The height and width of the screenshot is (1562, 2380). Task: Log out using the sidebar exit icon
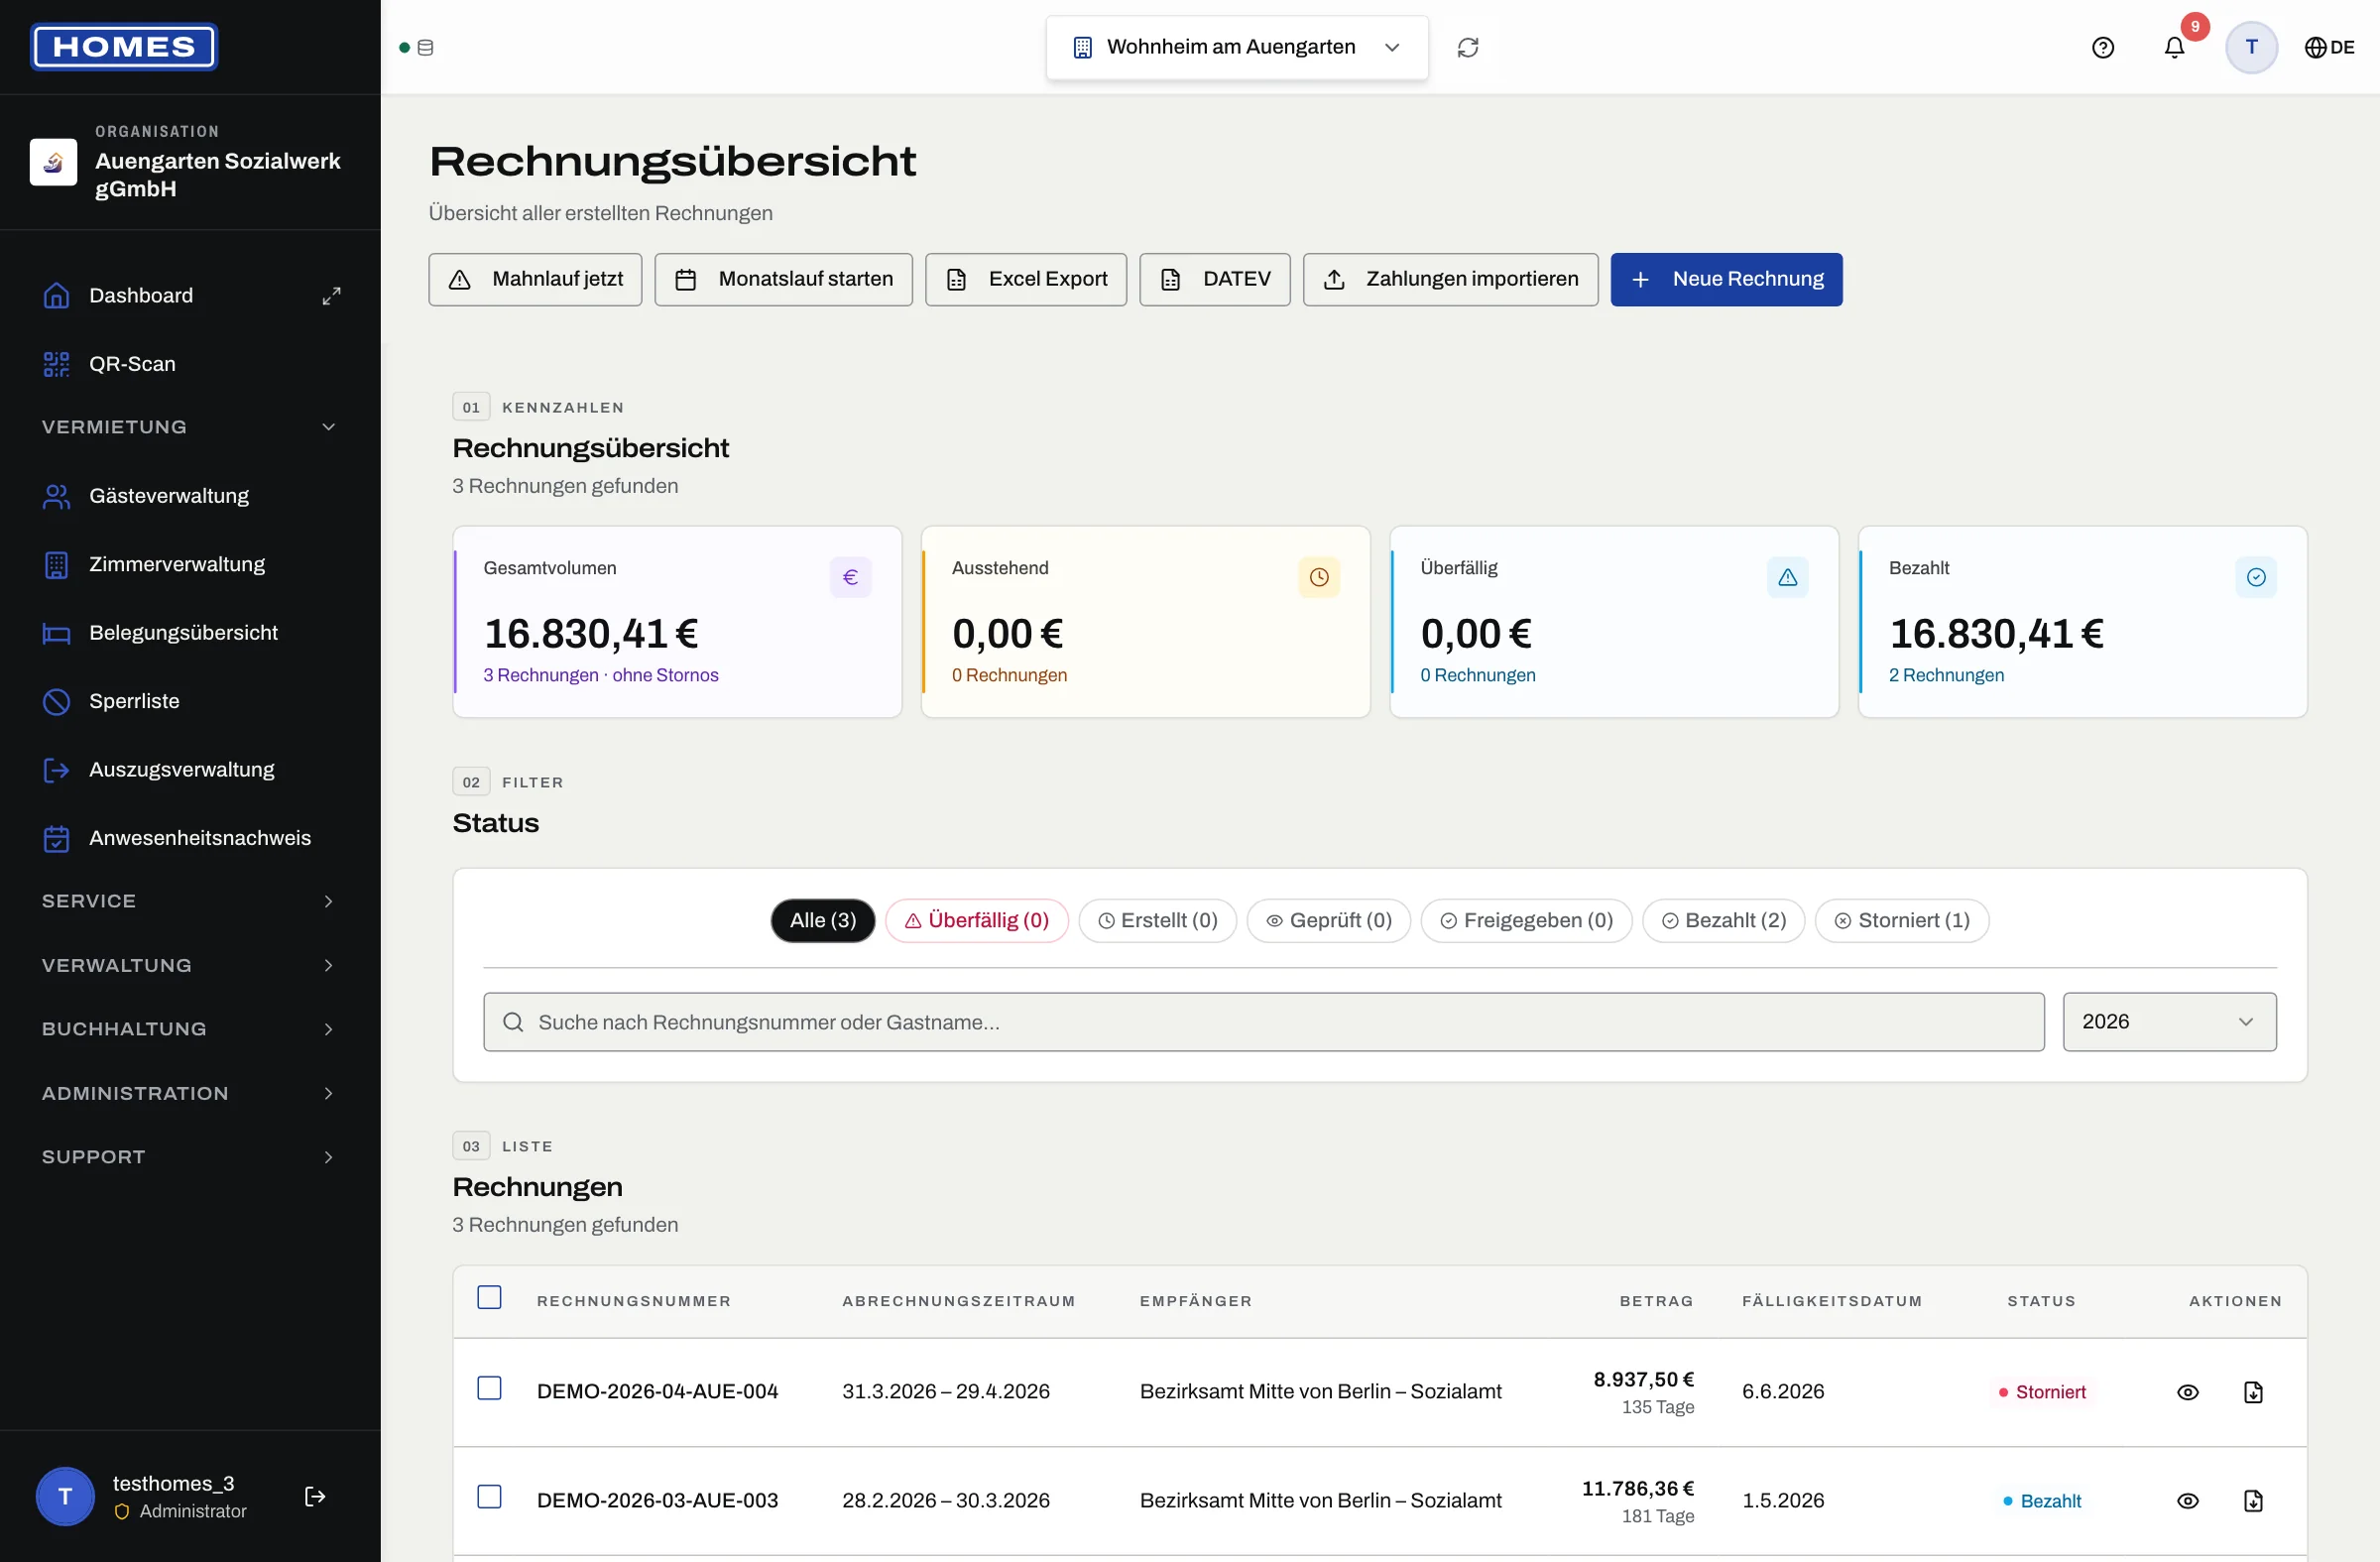tap(315, 1496)
